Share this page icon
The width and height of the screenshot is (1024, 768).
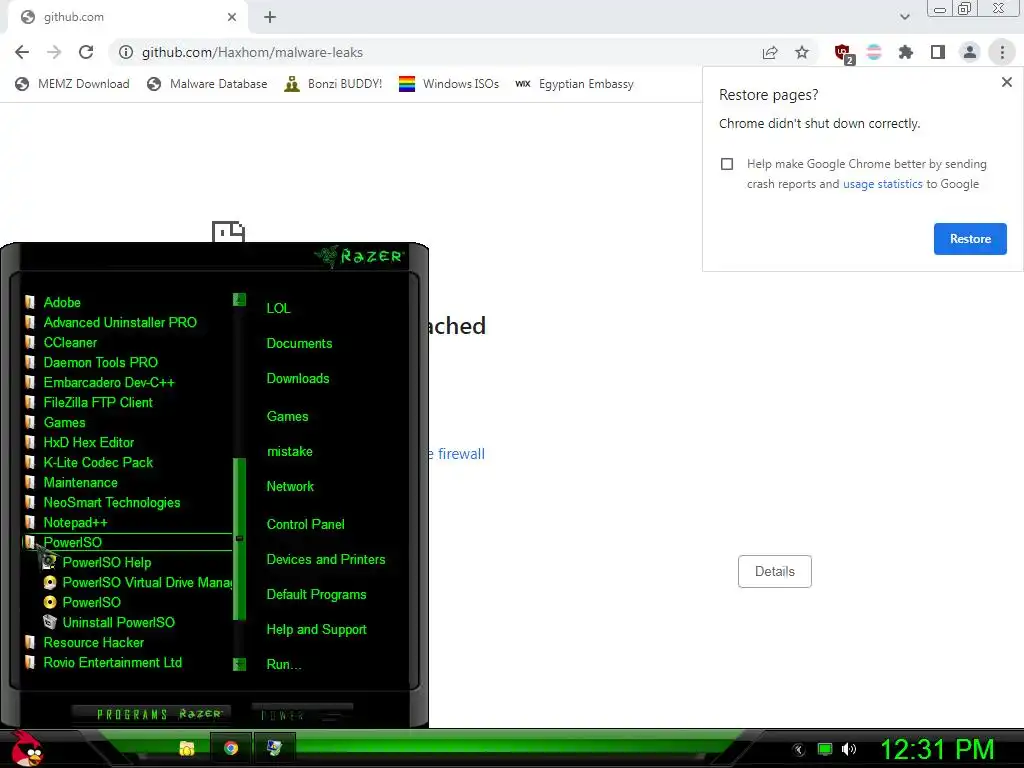[x=770, y=52]
